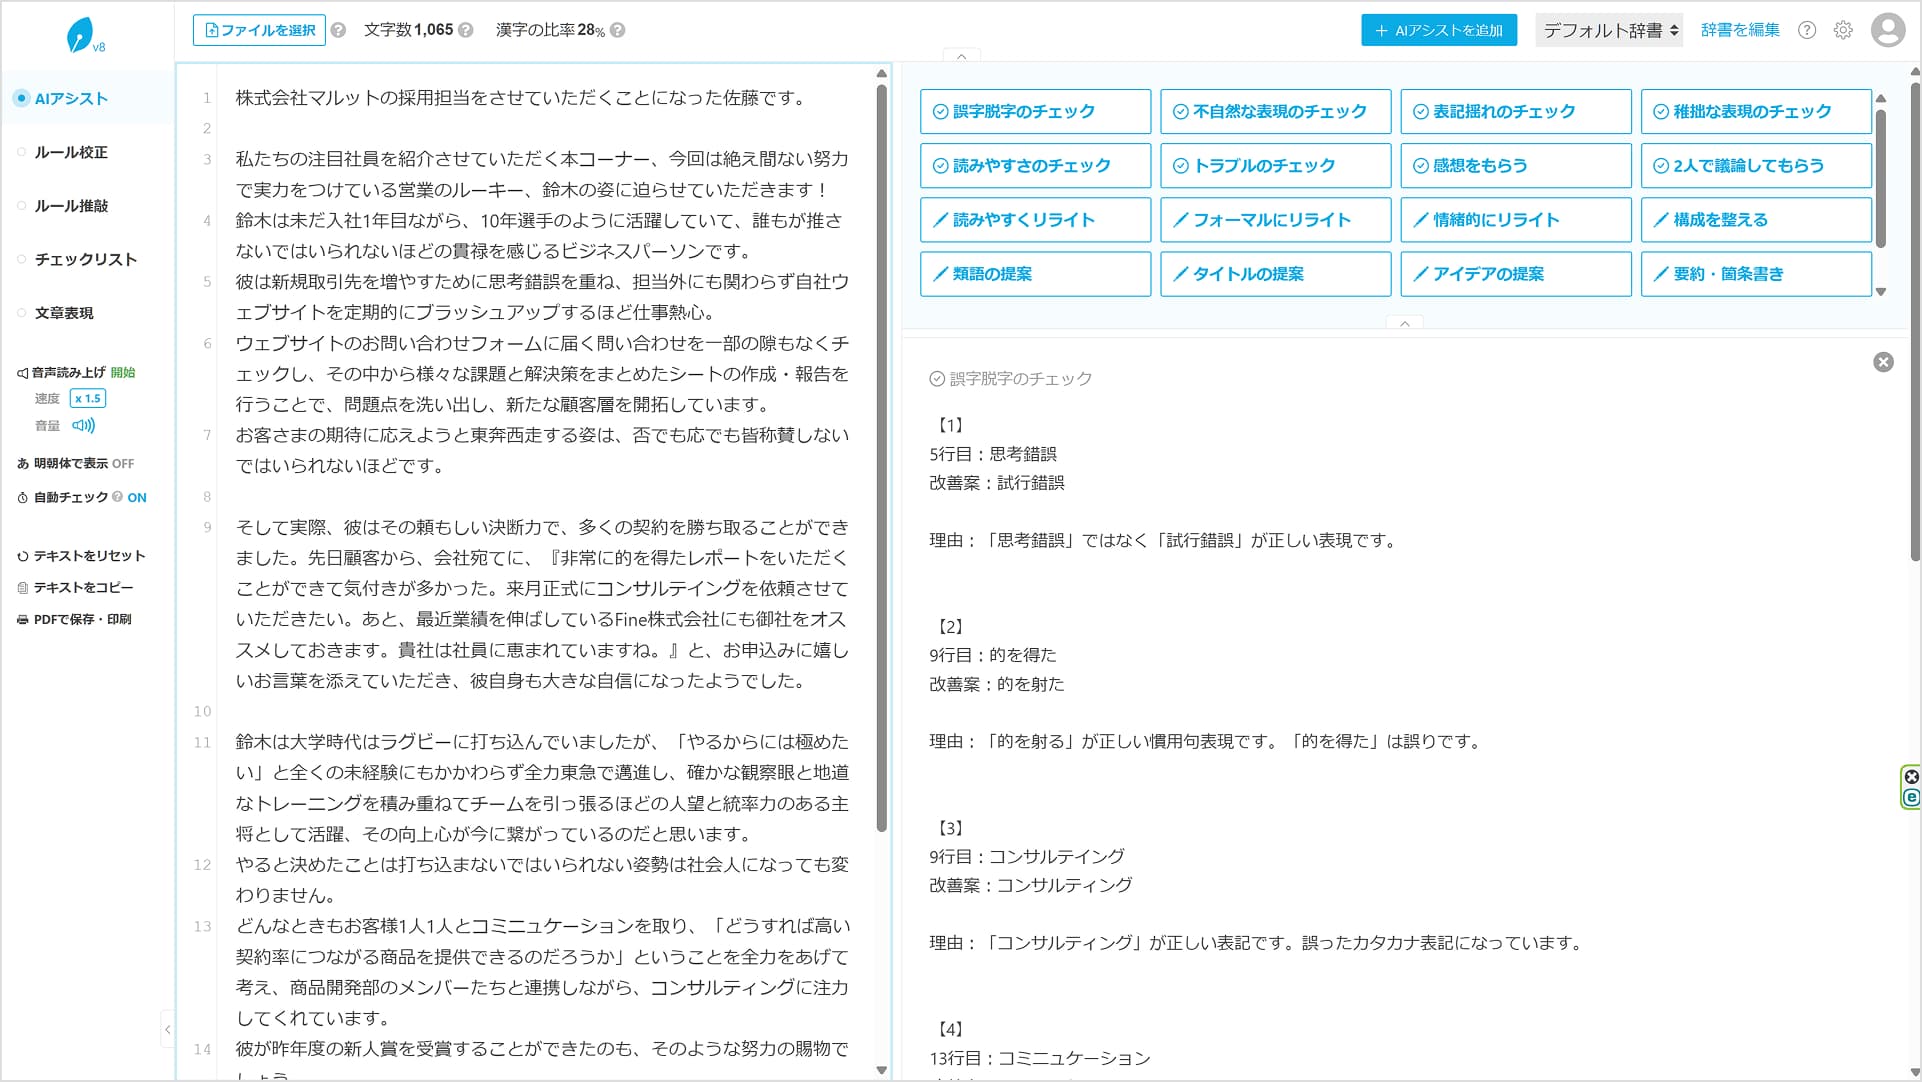Viewport: 1922px width, 1082px height.
Task: Click the help icon beside 漢字の比率
Action: (618, 30)
